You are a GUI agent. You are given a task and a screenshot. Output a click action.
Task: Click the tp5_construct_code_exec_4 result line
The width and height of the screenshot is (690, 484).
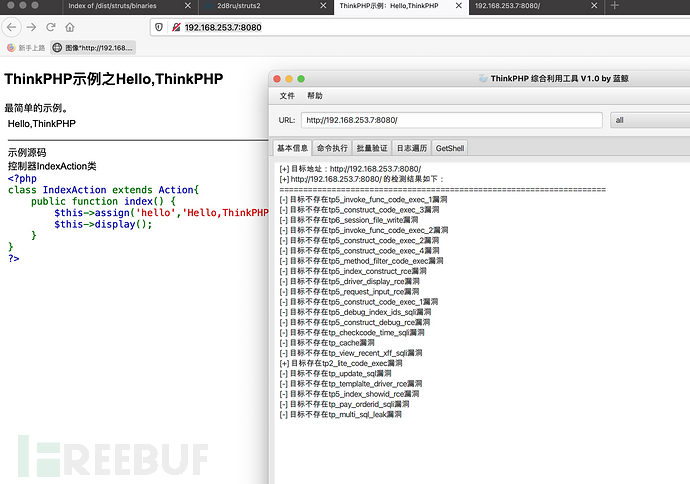click(x=360, y=251)
